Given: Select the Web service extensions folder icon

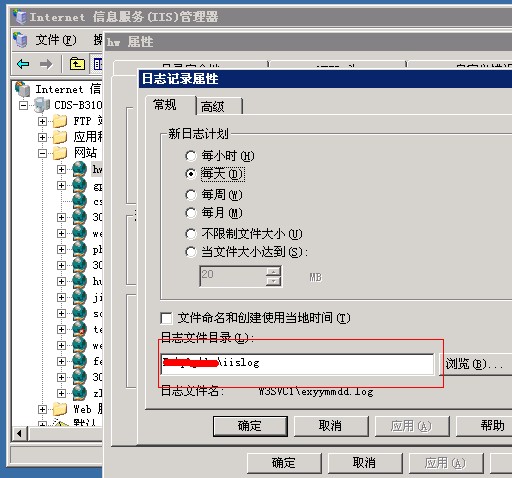Looking at the screenshot, I should point(60,409).
